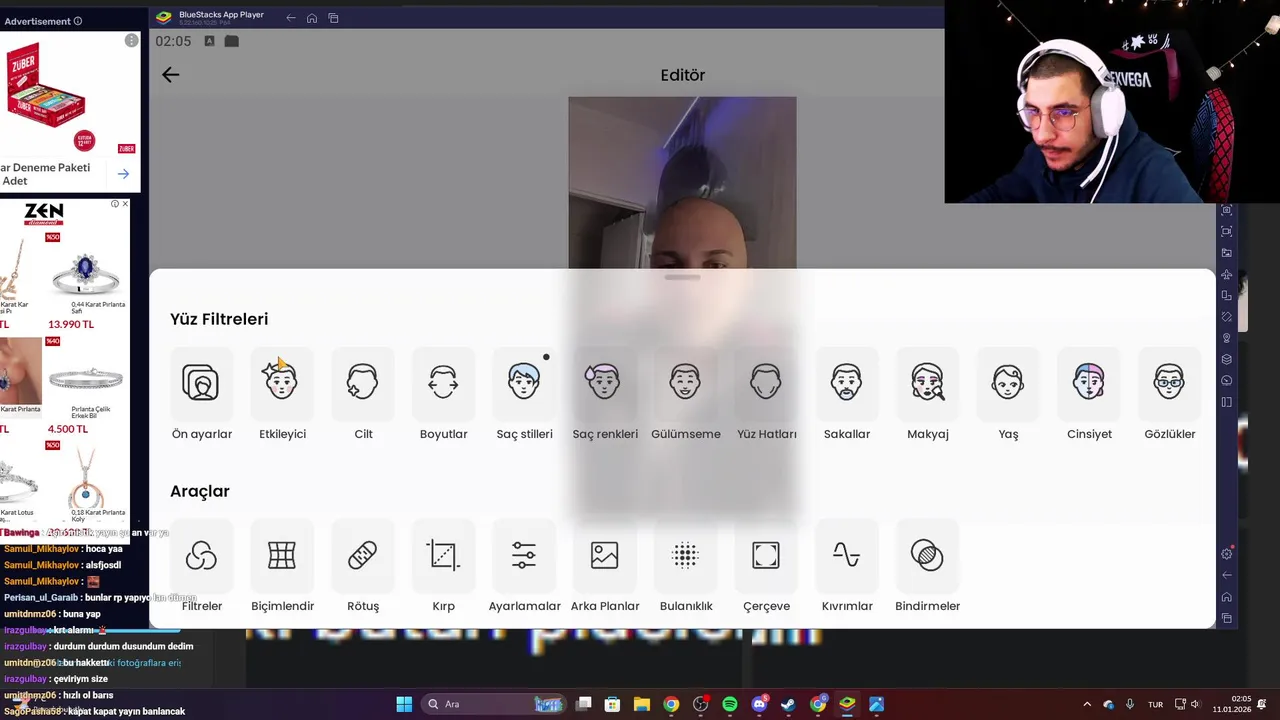The height and width of the screenshot is (720, 1280).
Task: Click BlueStacks title bar home icon
Action: [x=312, y=18]
